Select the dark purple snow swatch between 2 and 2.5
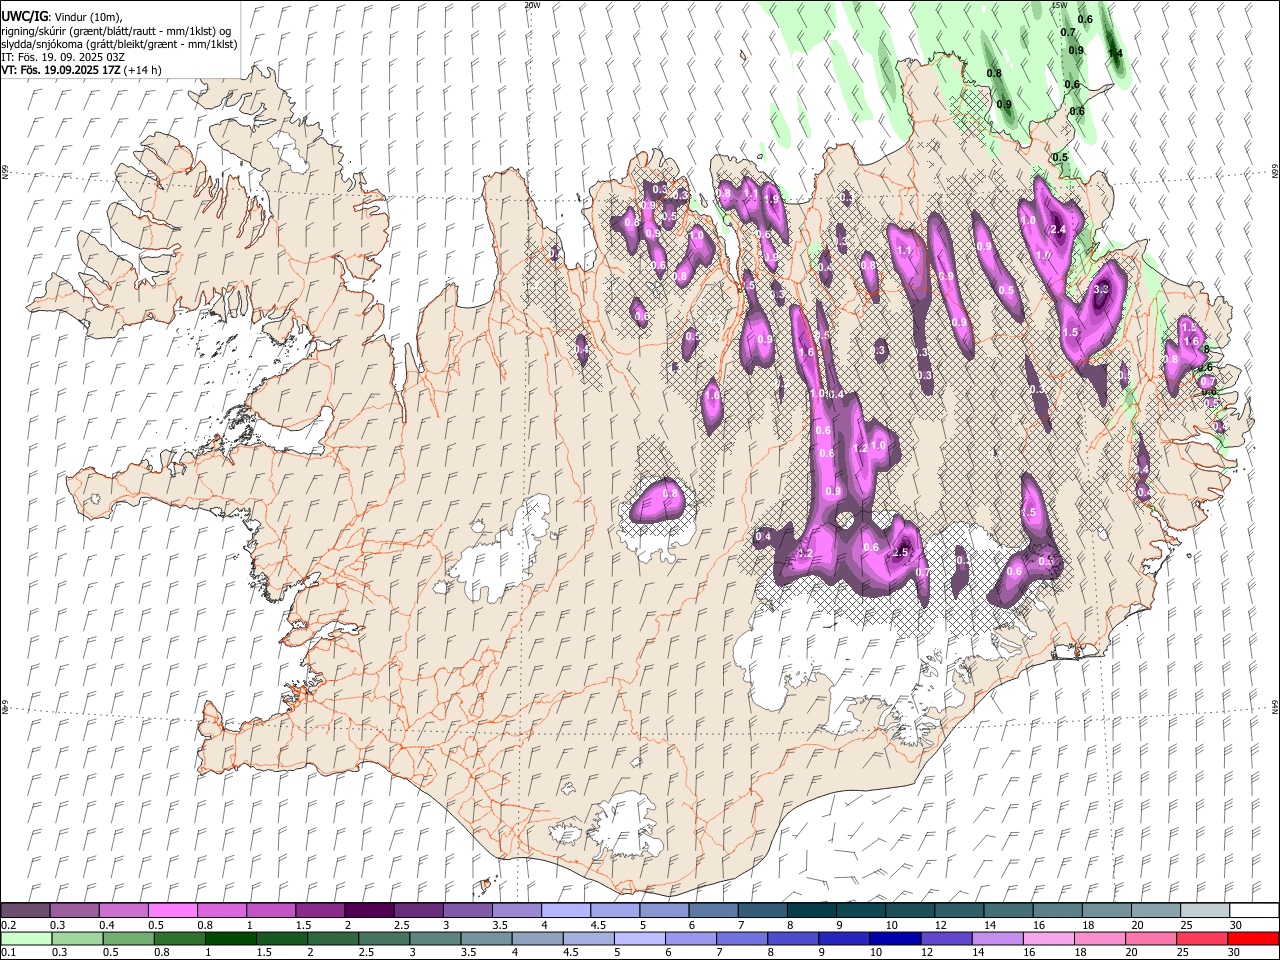 point(369,910)
